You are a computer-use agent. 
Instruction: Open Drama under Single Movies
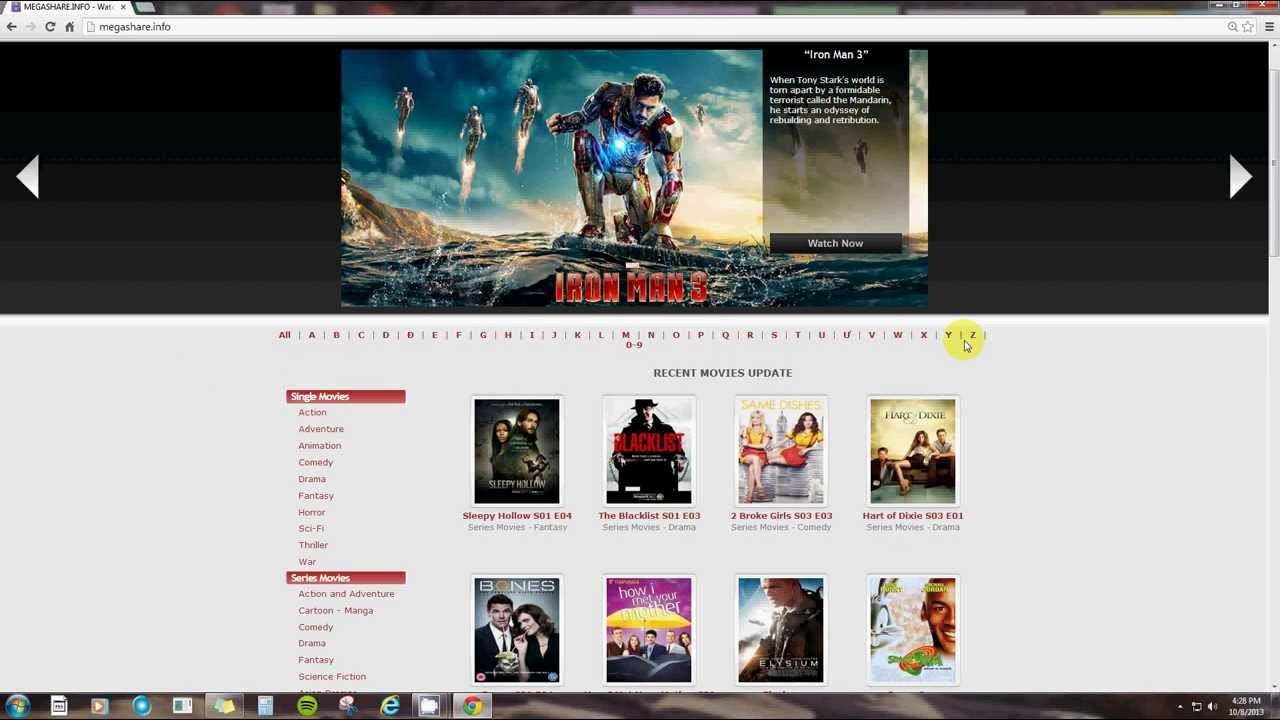pos(311,479)
